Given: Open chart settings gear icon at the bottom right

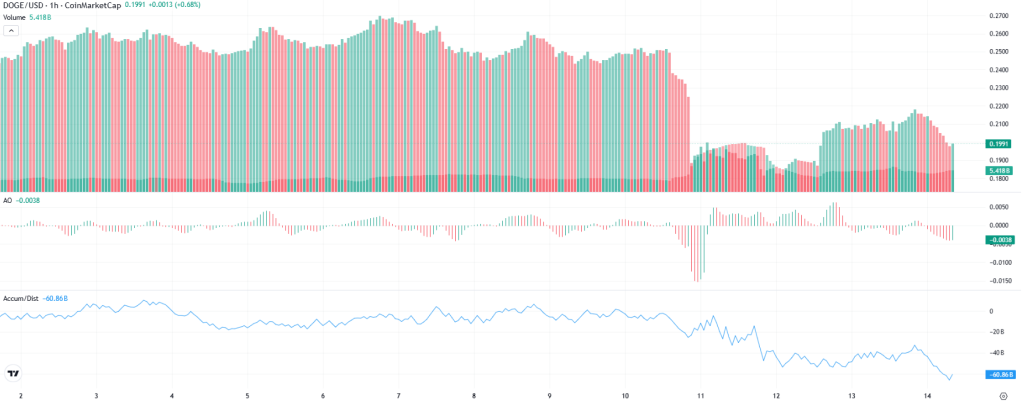Looking at the screenshot, I should 1003,396.
